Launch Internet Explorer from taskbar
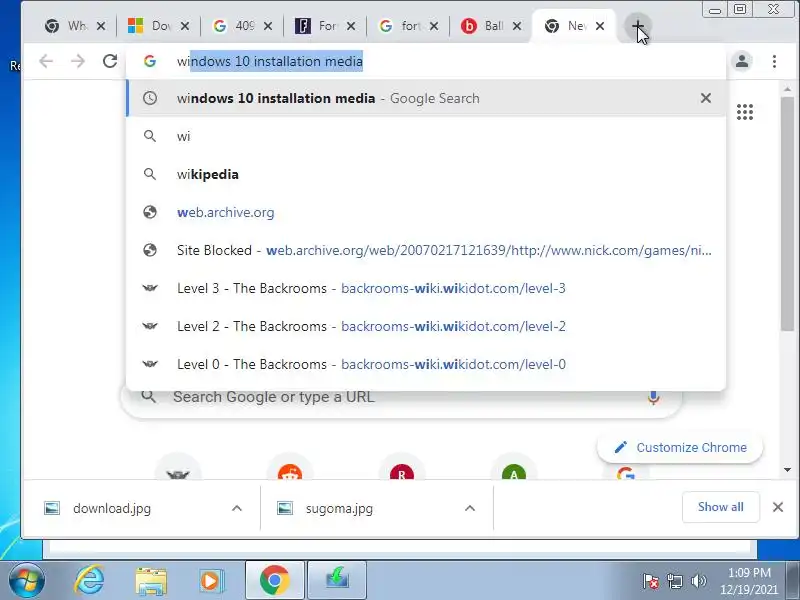Screen dimensions: 800x600 click(89, 580)
